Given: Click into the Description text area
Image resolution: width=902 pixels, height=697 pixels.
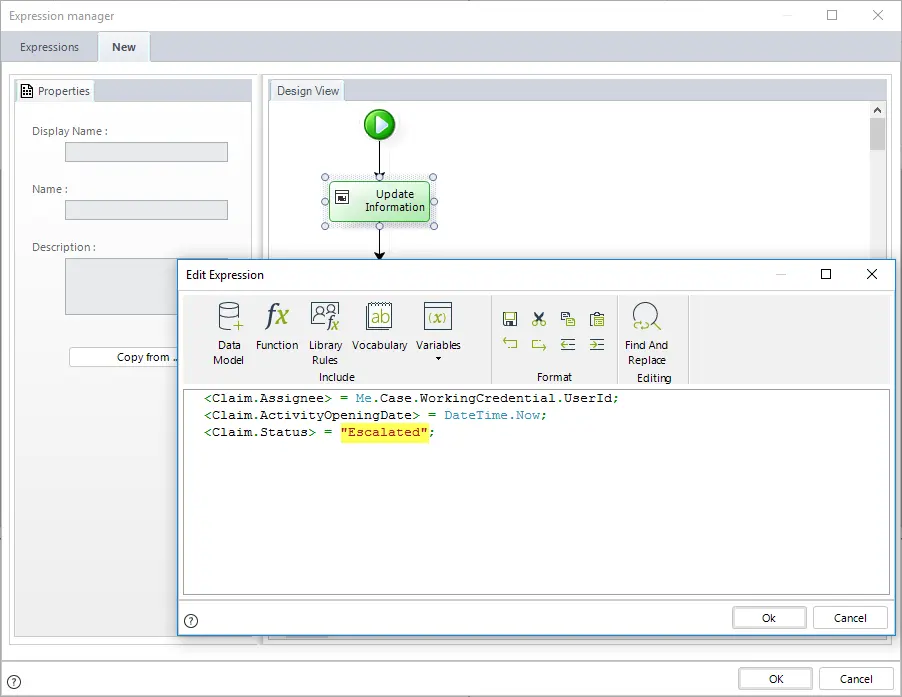Looking at the screenshot, I should point(122,286).
